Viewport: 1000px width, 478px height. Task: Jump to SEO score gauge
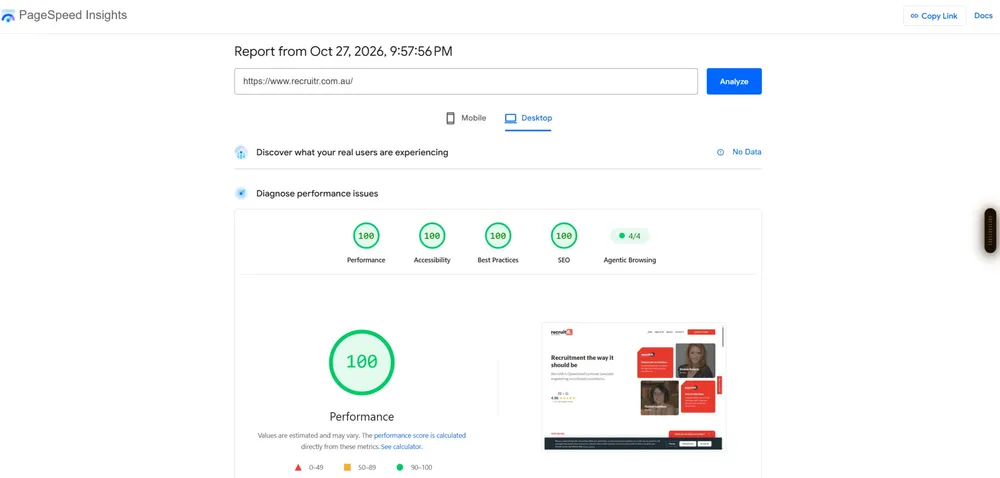click(x=564, y=236)
